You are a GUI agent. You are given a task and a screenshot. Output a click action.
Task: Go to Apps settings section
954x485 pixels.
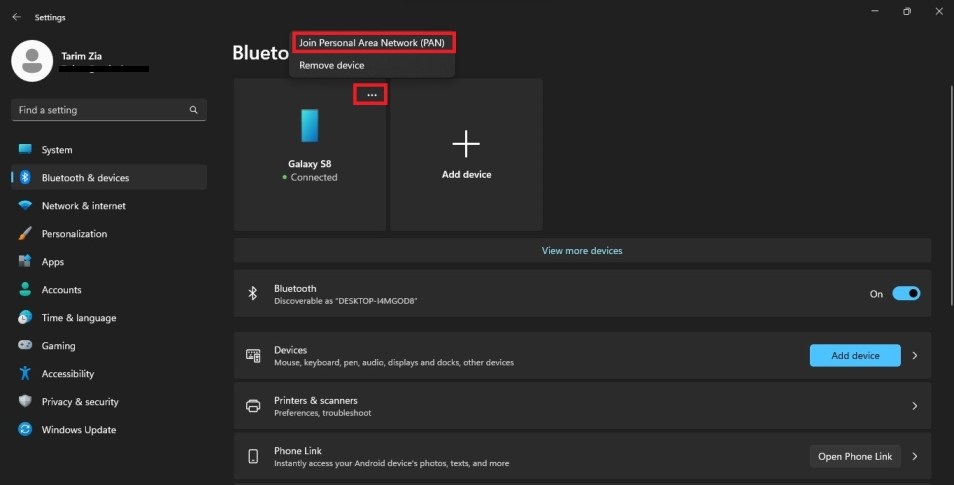click(52, 262)
